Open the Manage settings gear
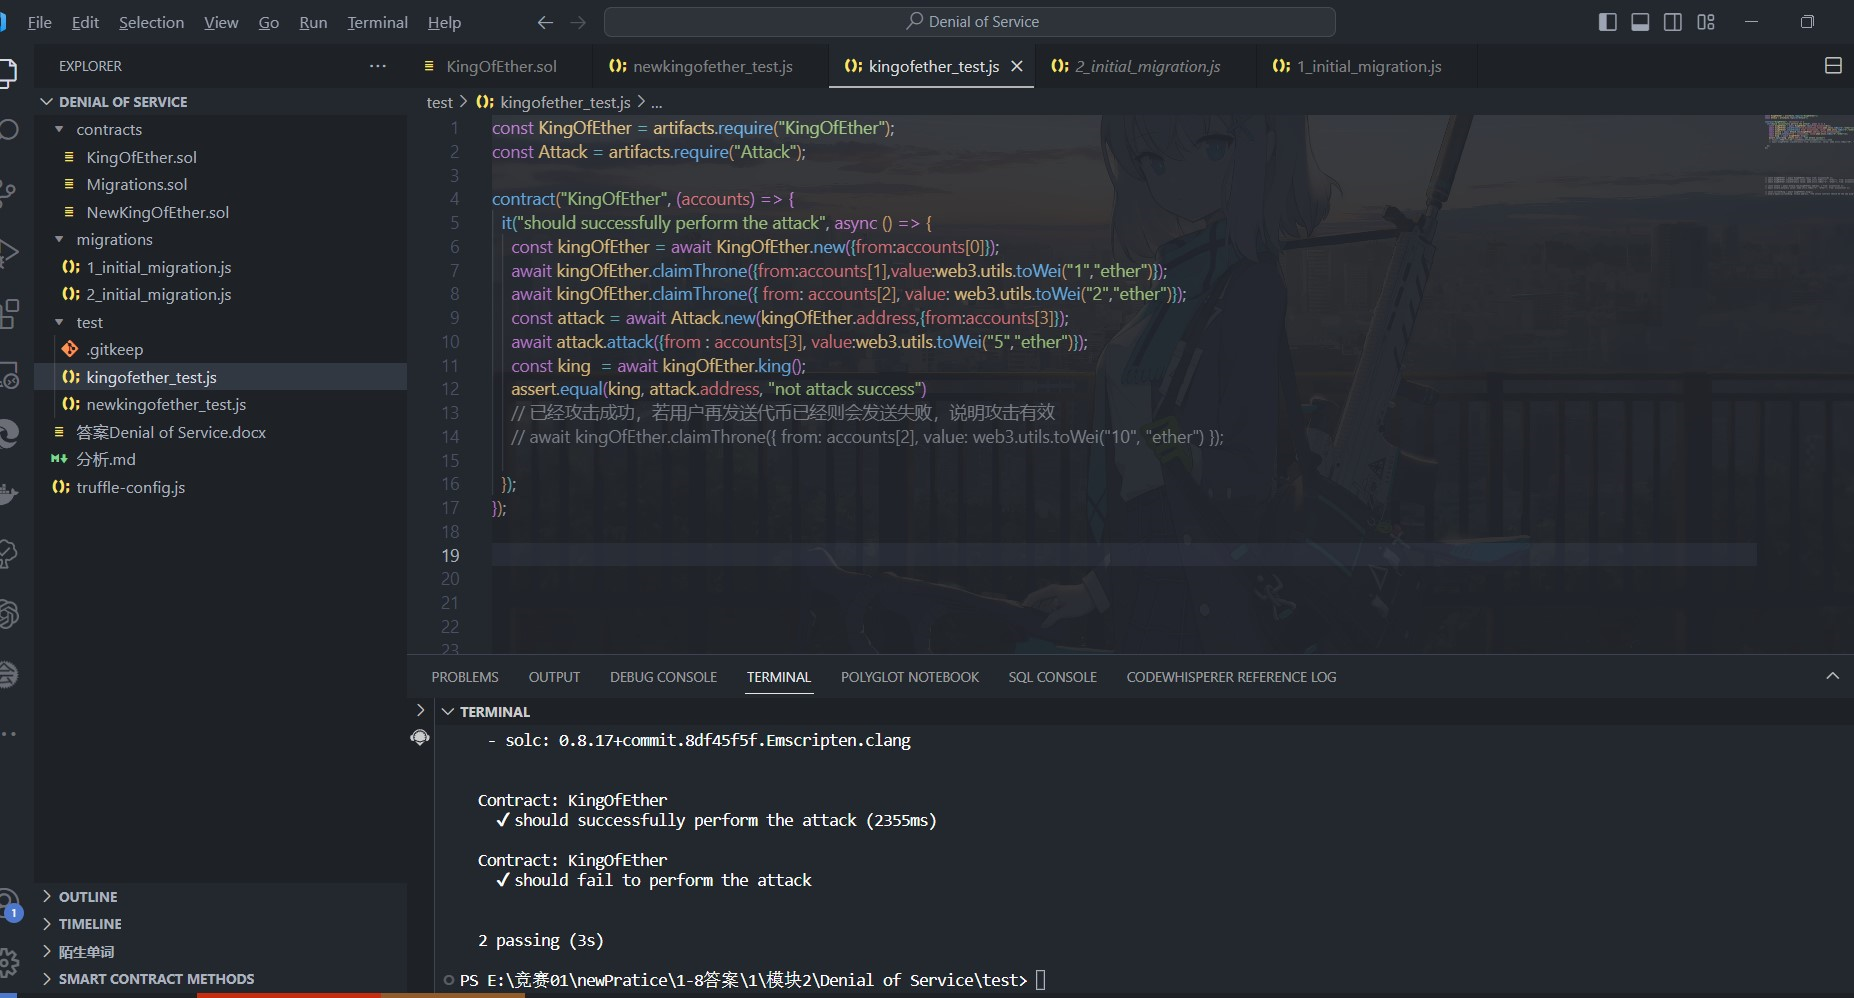 pyautogui.click(x=6, y=962)
